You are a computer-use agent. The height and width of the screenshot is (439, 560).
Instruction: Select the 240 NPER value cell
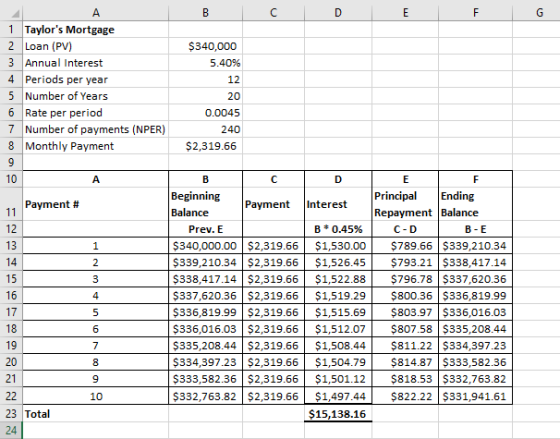point(205,129)
